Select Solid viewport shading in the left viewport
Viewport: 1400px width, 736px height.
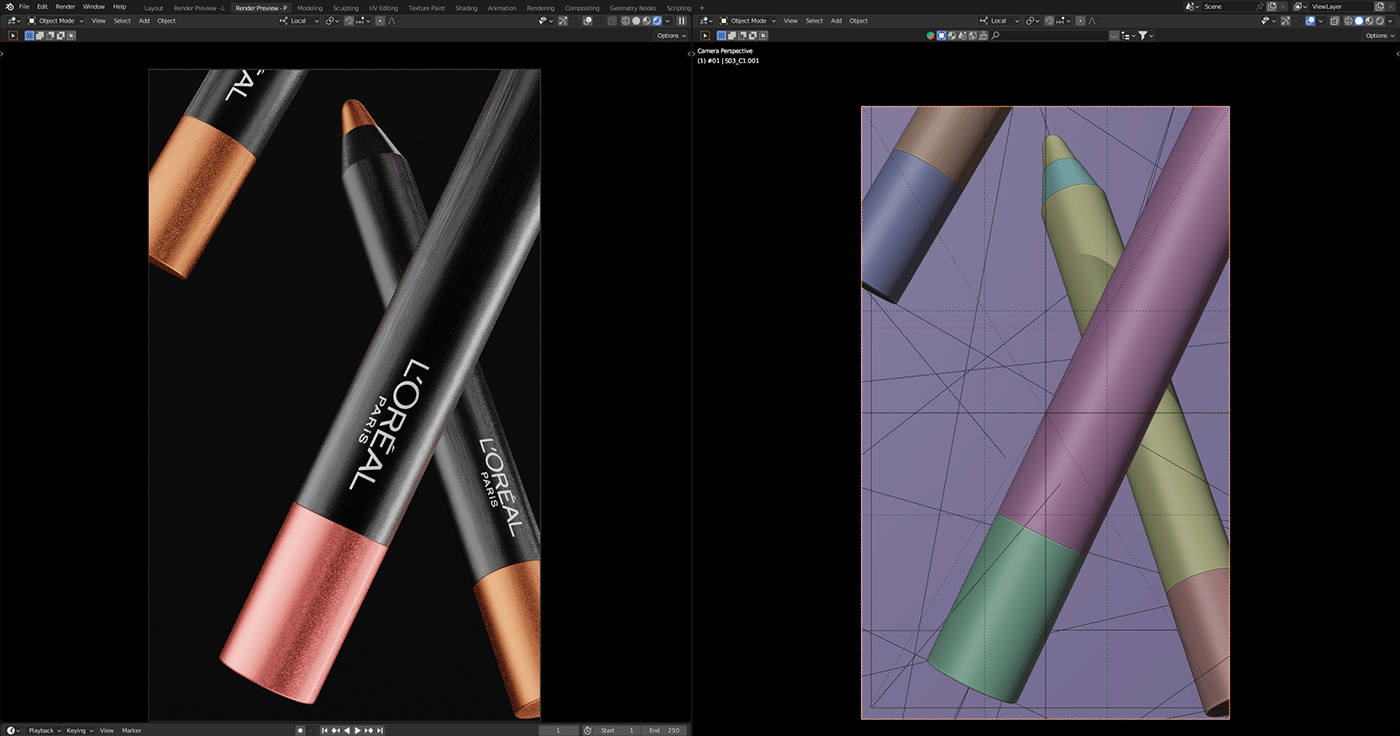click(637, 20)
